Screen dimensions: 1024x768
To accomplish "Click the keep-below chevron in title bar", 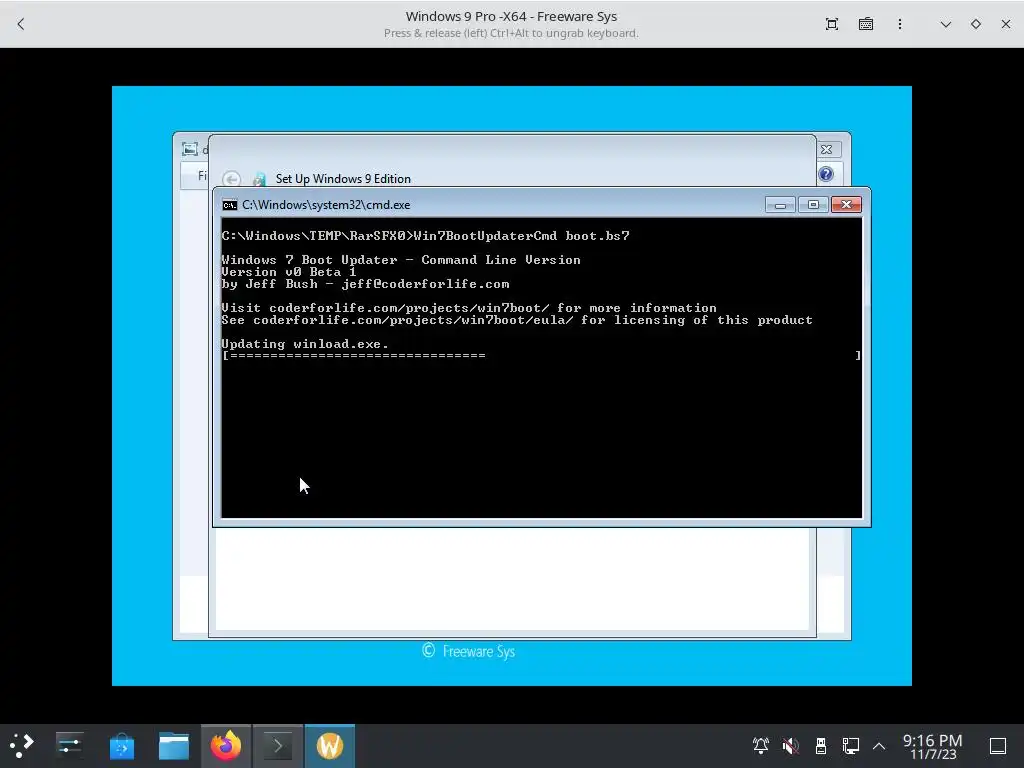I will pos(946,24).
